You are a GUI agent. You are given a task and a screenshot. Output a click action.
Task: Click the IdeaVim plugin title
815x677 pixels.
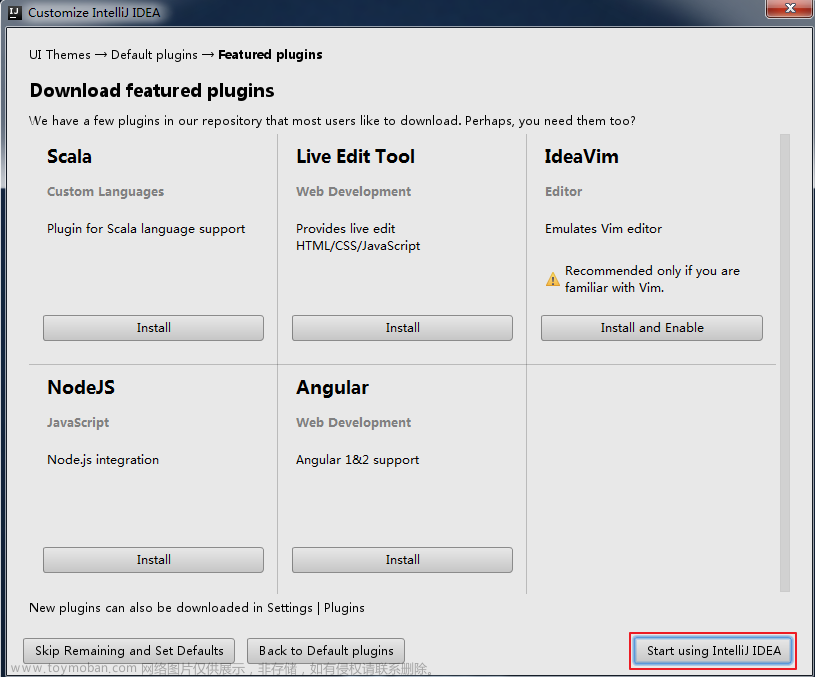point(582,157)
